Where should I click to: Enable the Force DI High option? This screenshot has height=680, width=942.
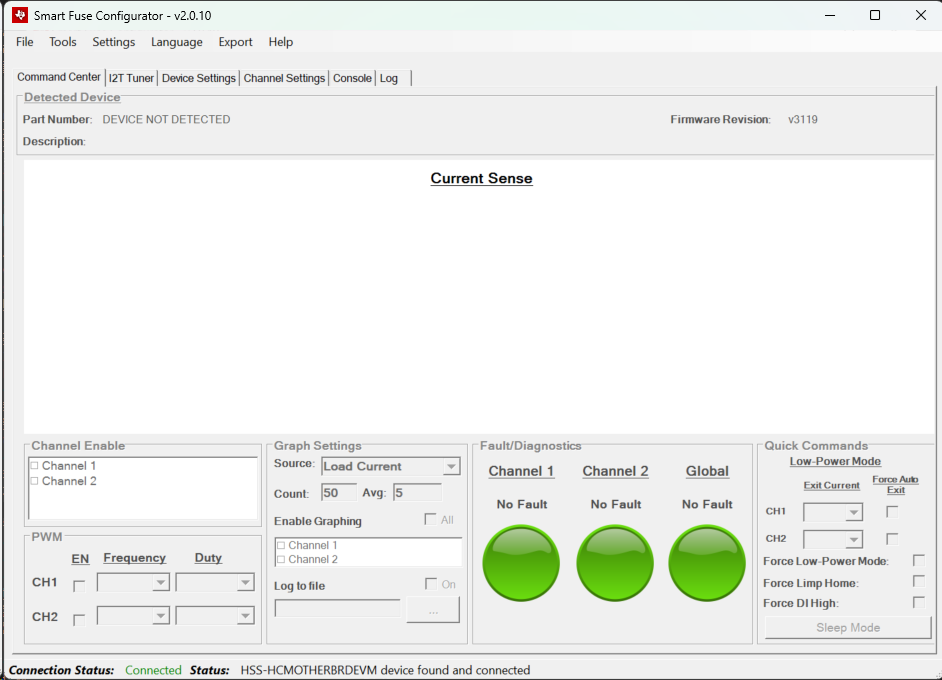click(917, 602)
